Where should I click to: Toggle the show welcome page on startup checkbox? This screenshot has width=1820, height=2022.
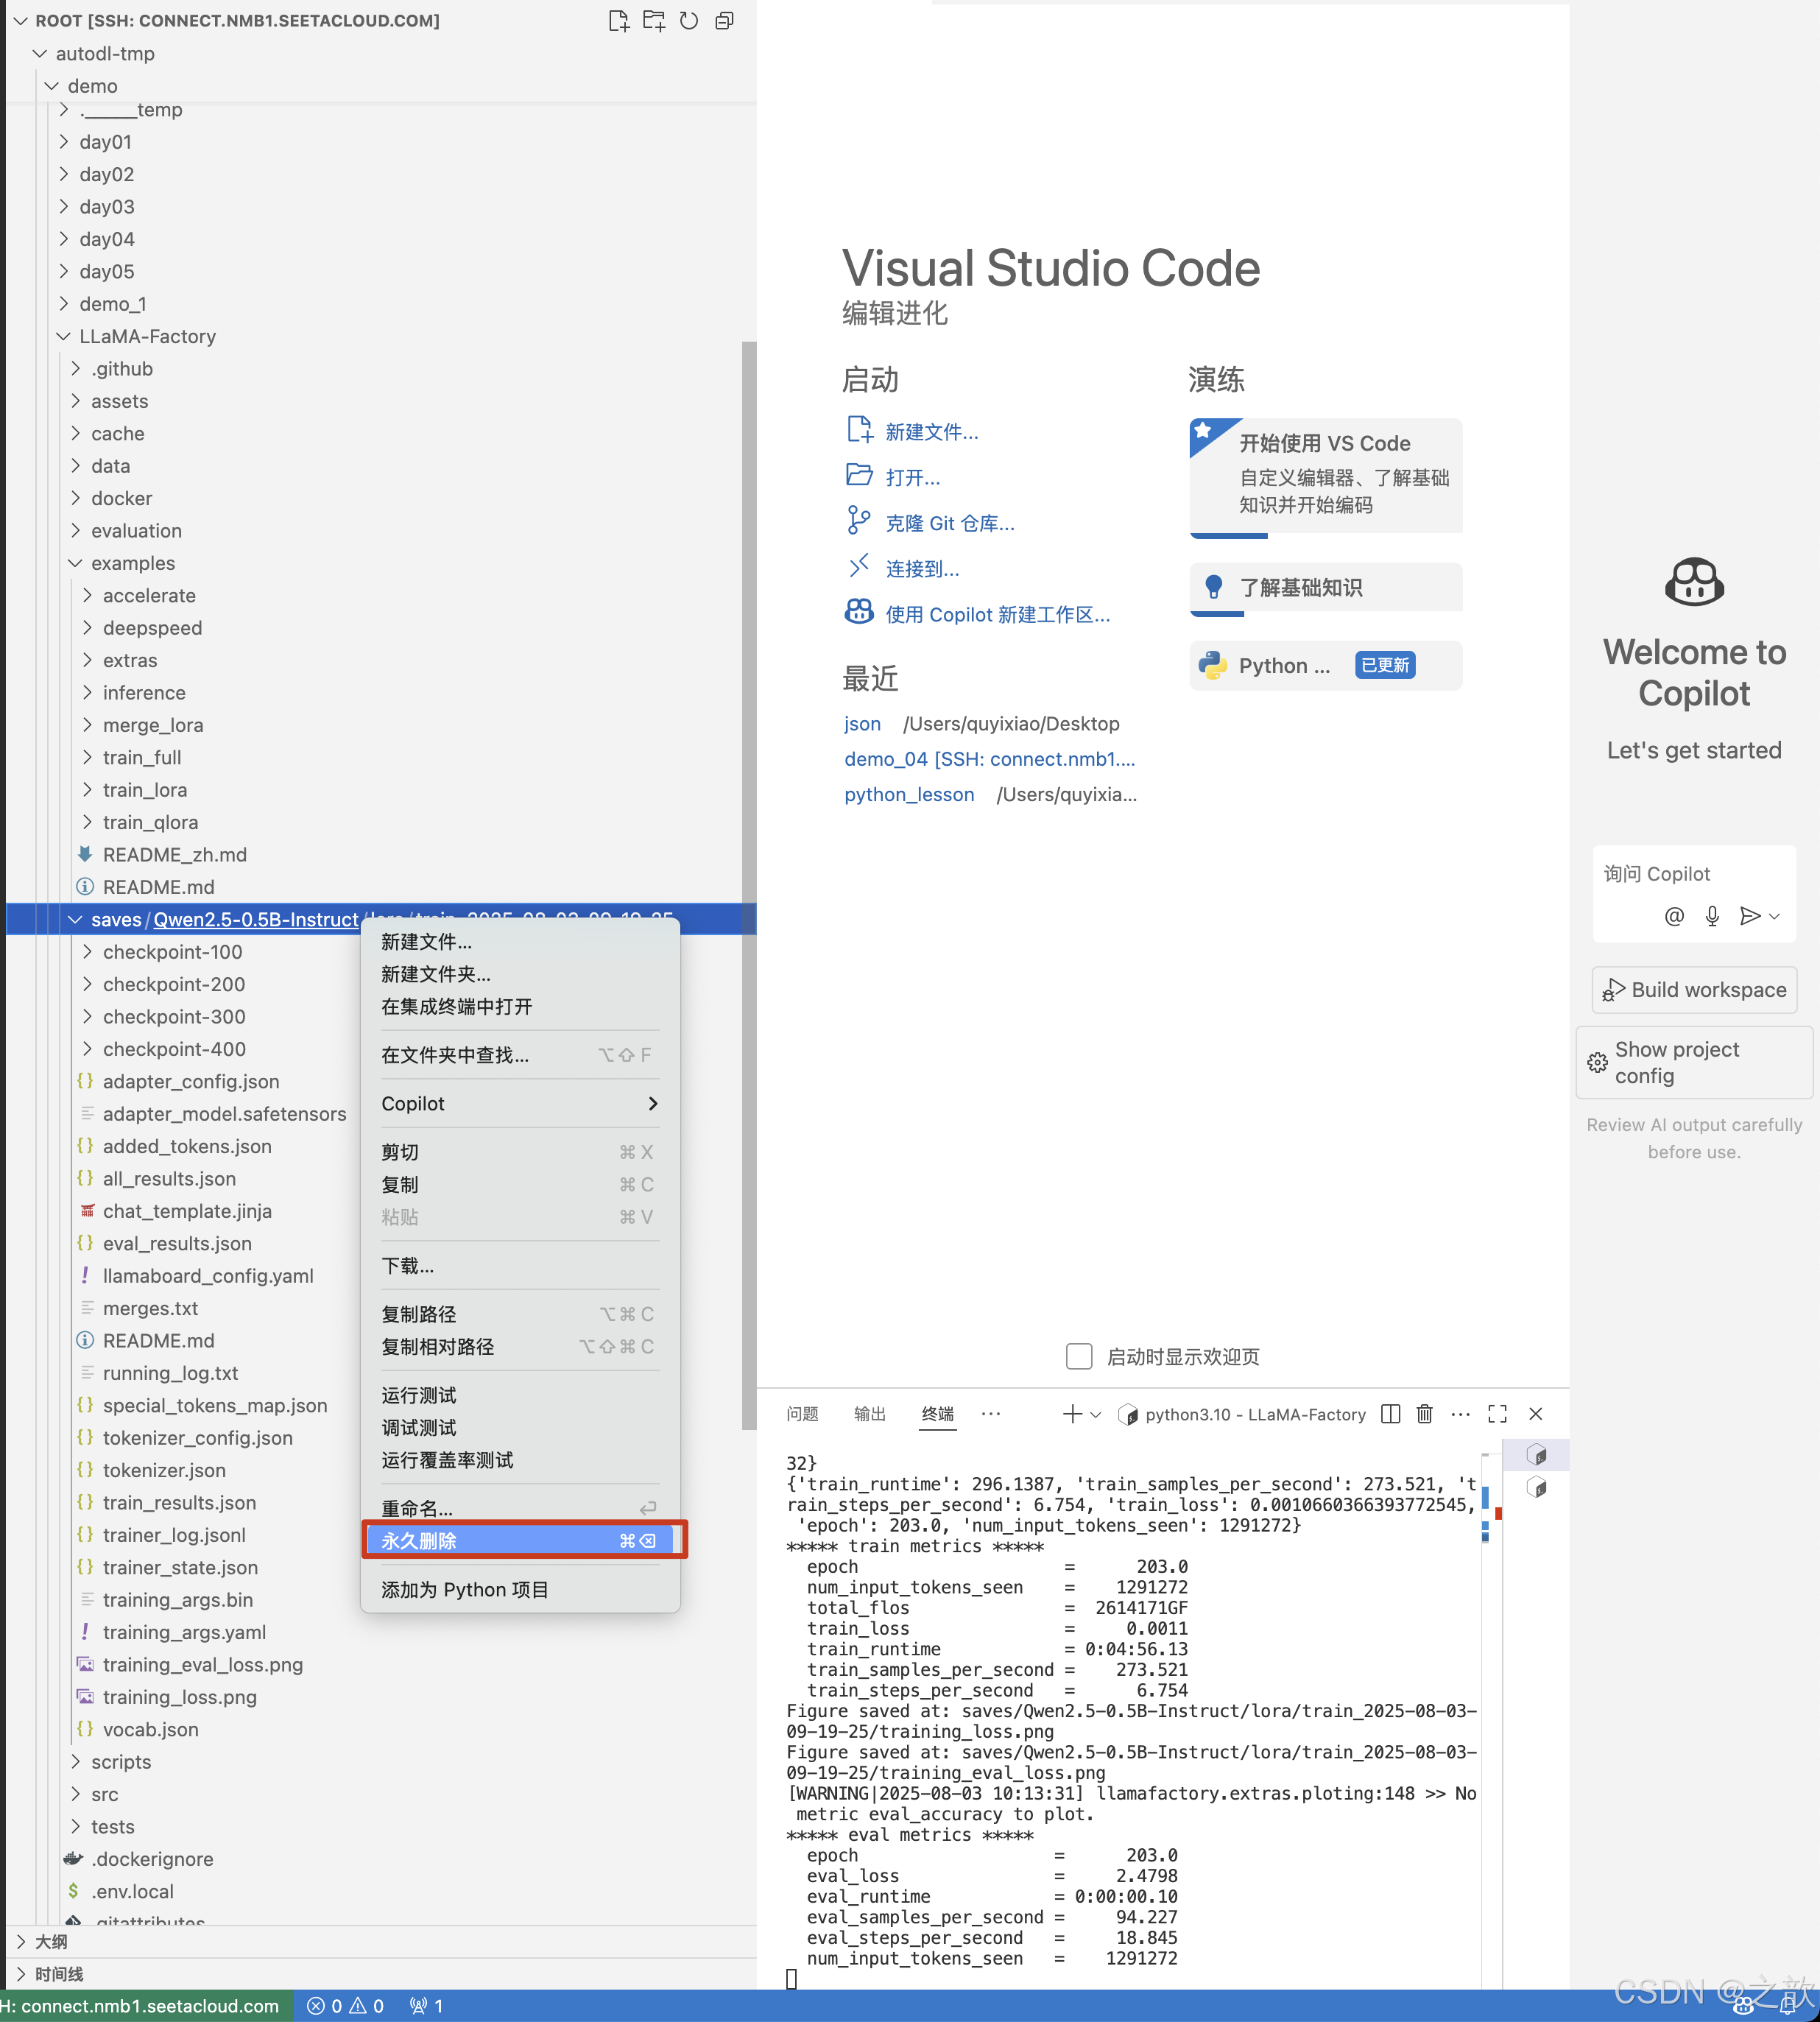pos(1079,1357)
